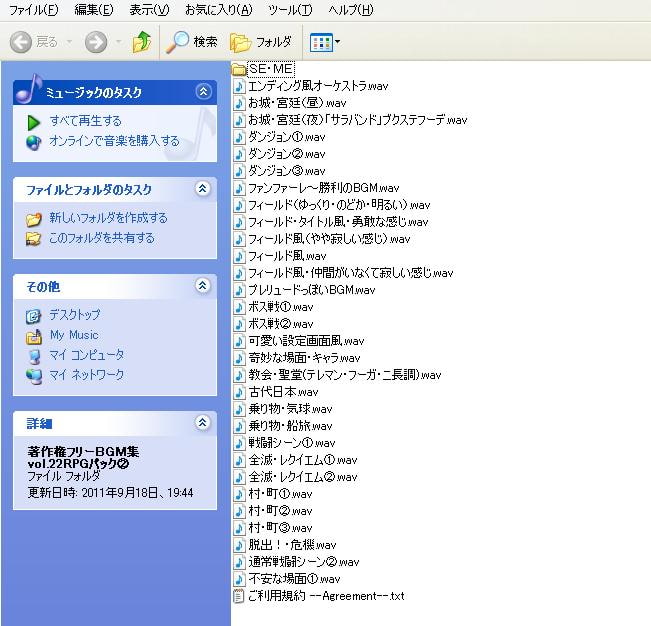
Task: Select audio icon of フィールド風.wav
Action: [239, 257]
